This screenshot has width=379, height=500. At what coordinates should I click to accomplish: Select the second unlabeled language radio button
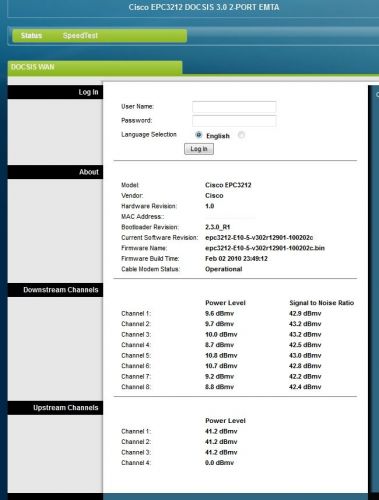[241, 135]
